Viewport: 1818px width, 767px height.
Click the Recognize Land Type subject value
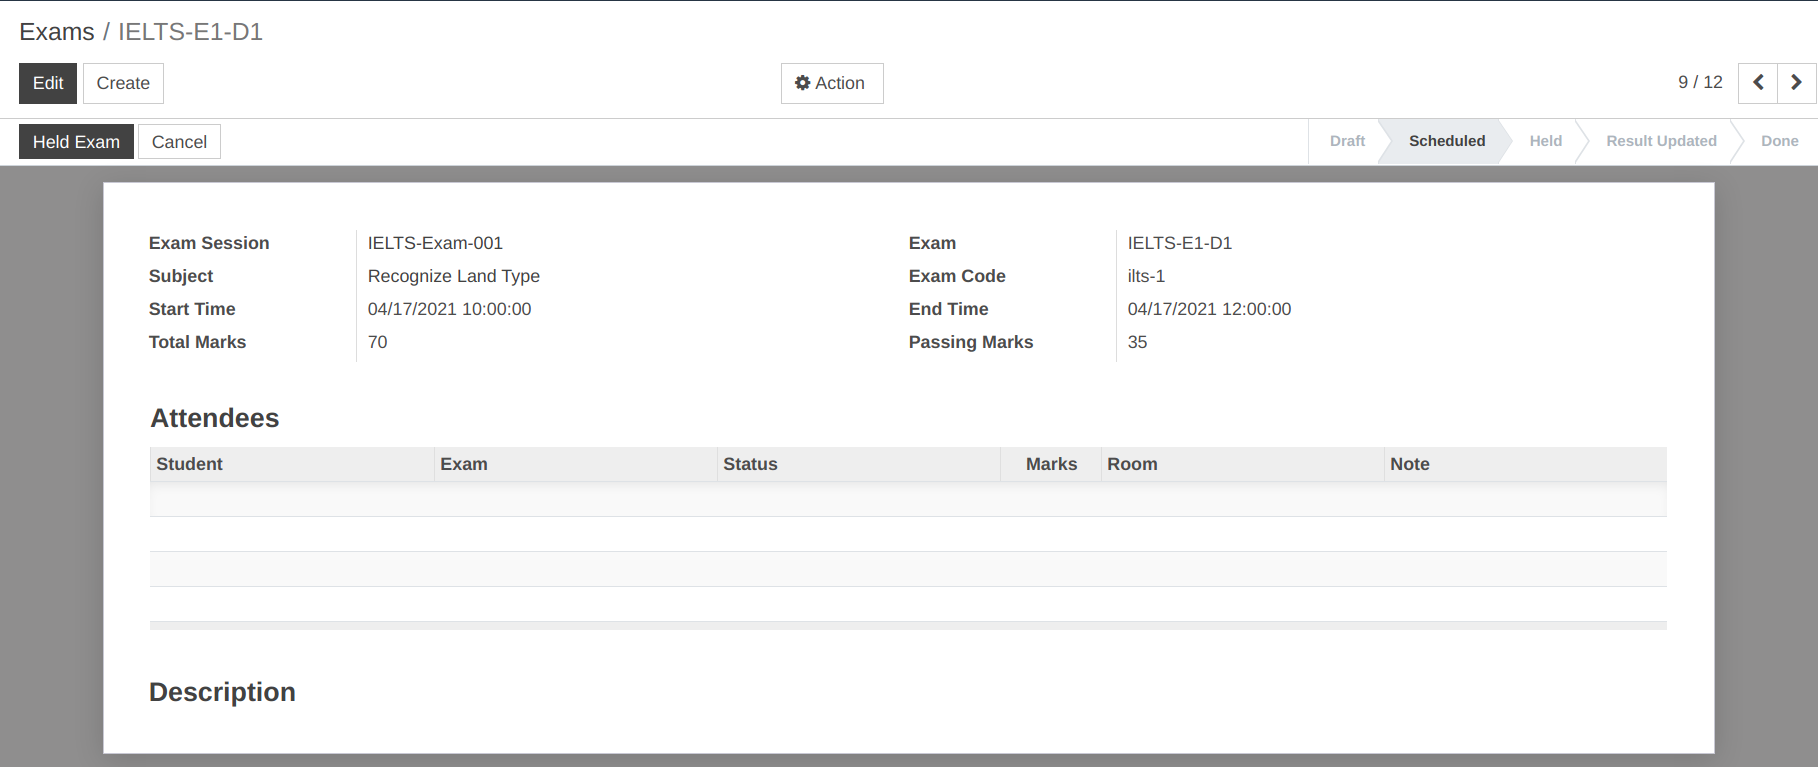[x=454, y=276]
